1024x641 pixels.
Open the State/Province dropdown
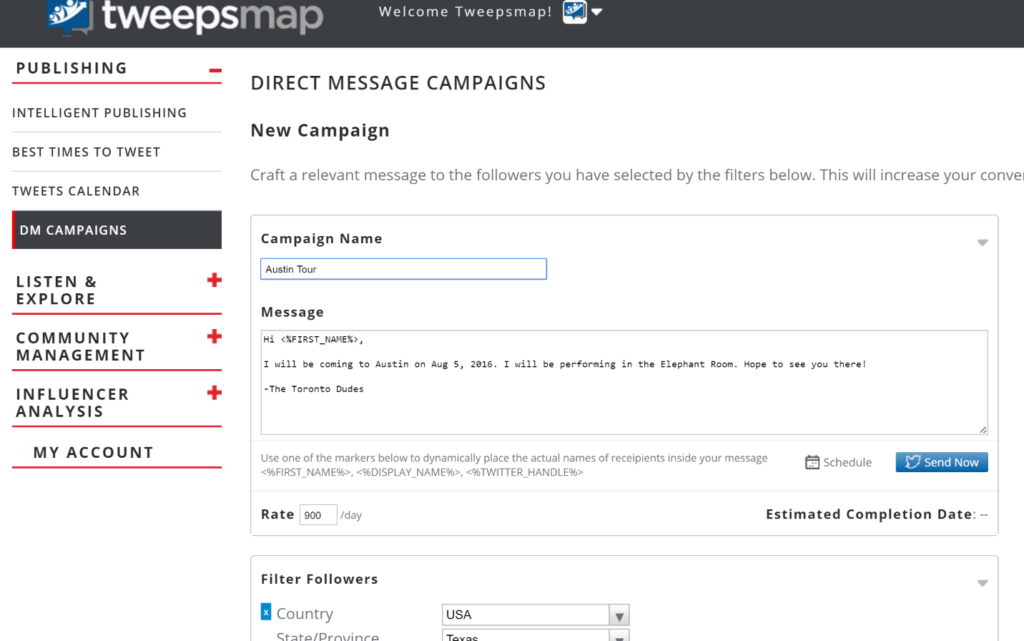pyautogui.click(x=535, y=636)
